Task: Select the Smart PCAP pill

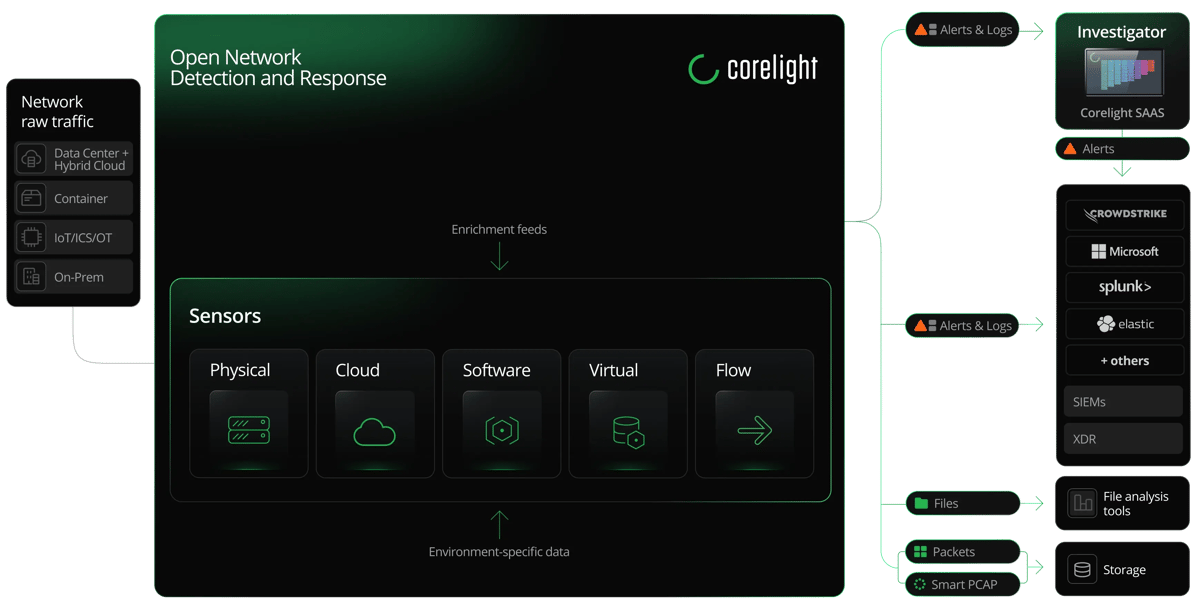Action: tap(962, 584)
